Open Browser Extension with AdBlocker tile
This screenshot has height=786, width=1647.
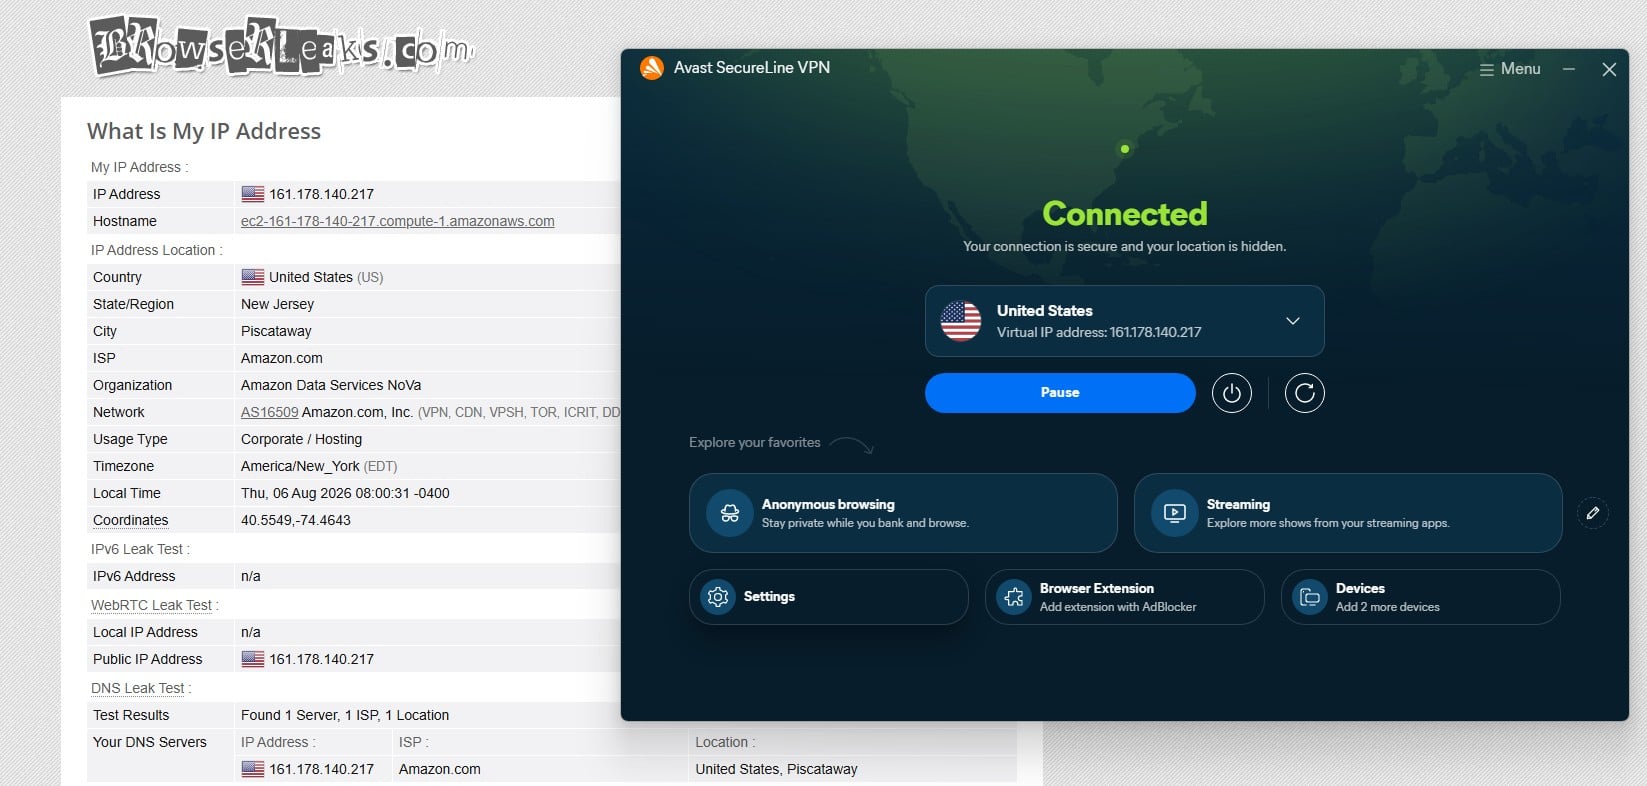tap(1125, 597)
